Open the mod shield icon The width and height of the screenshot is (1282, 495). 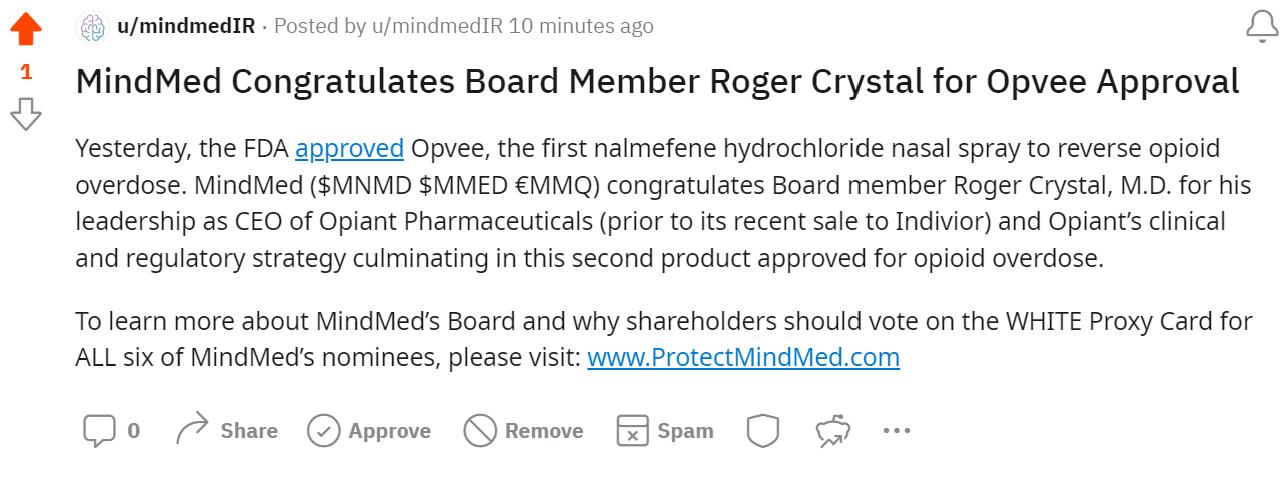point(763,431)
